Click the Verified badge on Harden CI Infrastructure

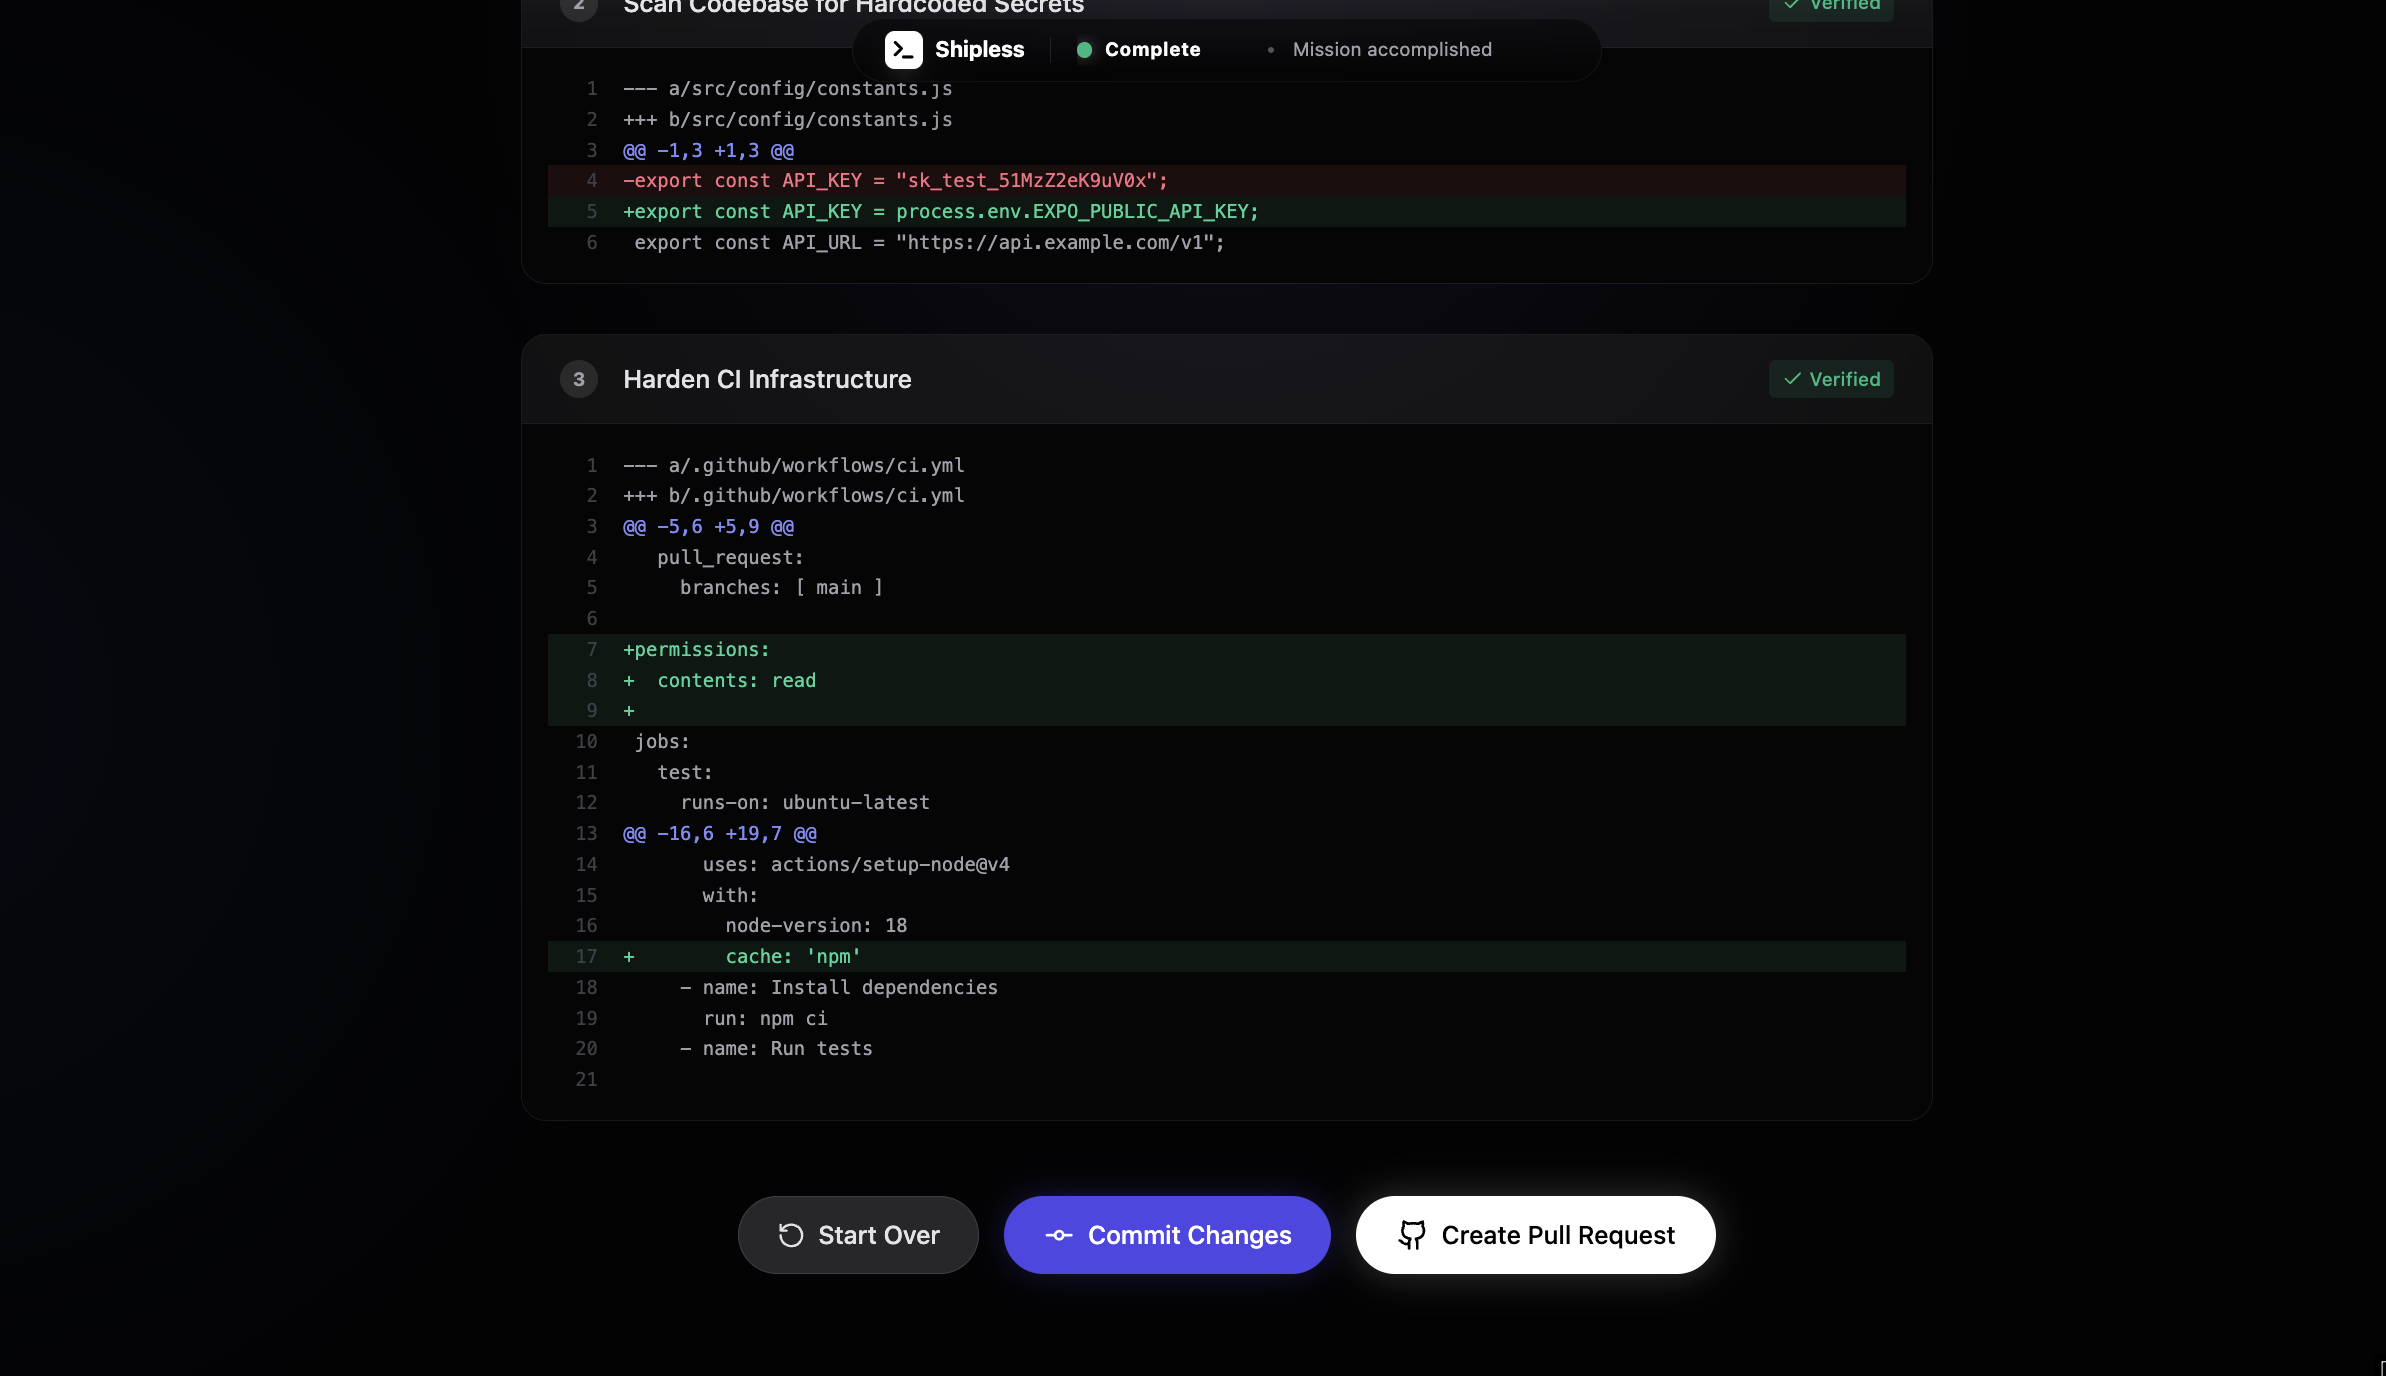pos(1831,379)
